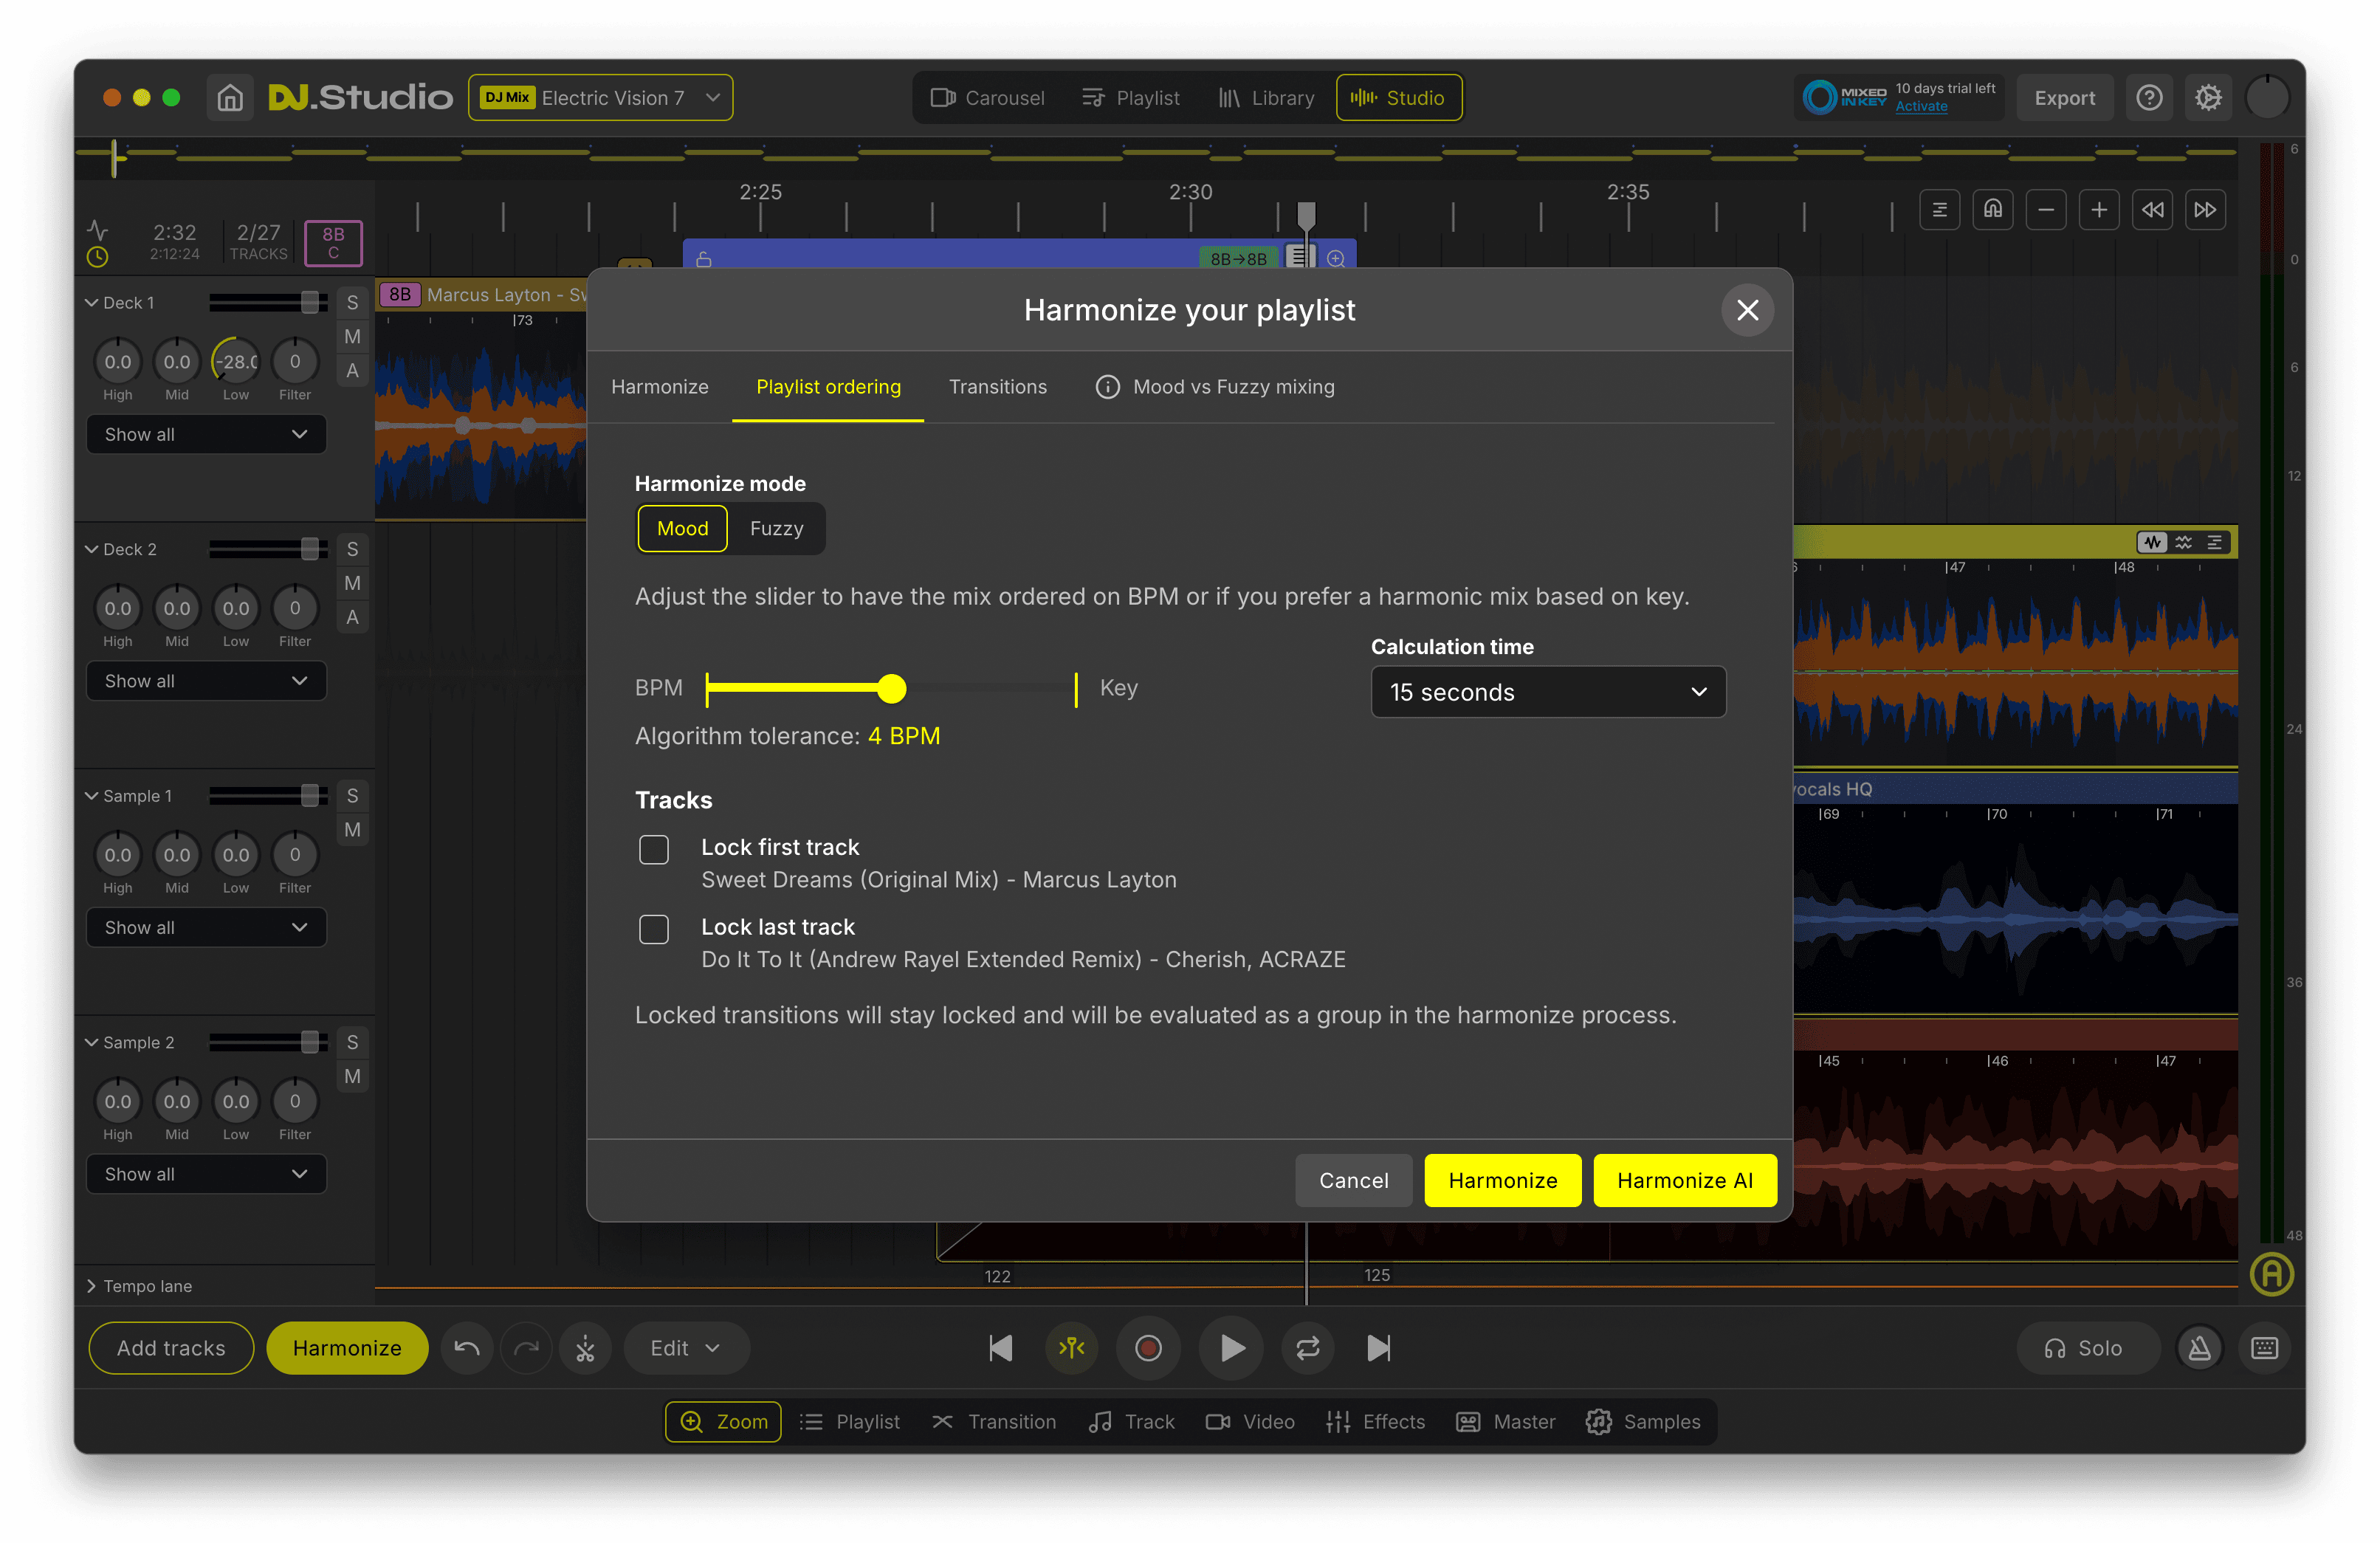
Task: Click the align lanes icon in timeline toolbar
Action: click(1940, 209)
